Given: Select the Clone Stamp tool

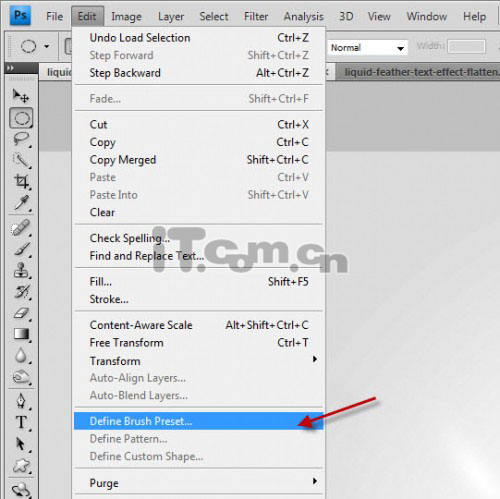Looking at the screenshot, I should click(x=21, y=270).
